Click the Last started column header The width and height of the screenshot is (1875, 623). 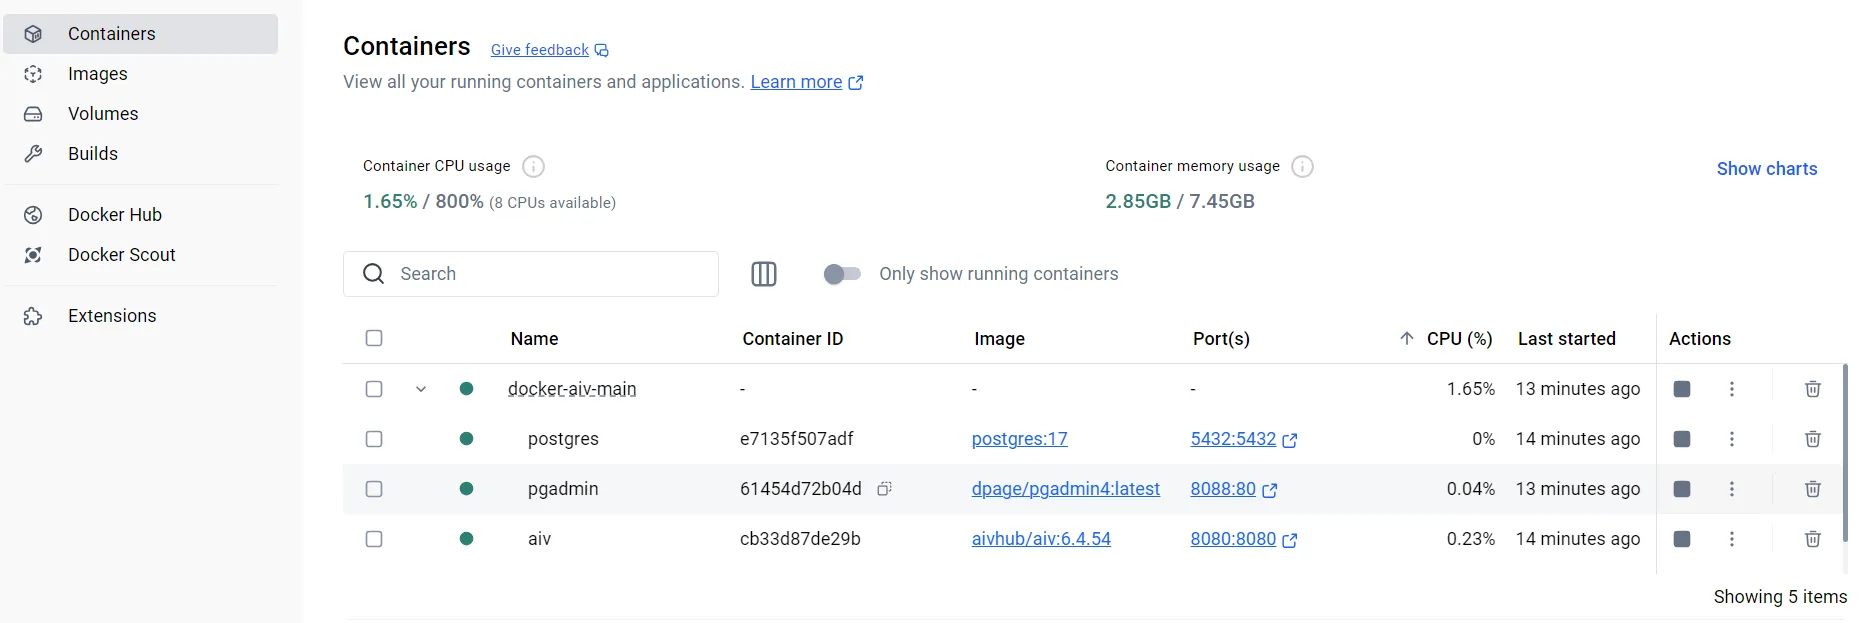point(1567,339)
